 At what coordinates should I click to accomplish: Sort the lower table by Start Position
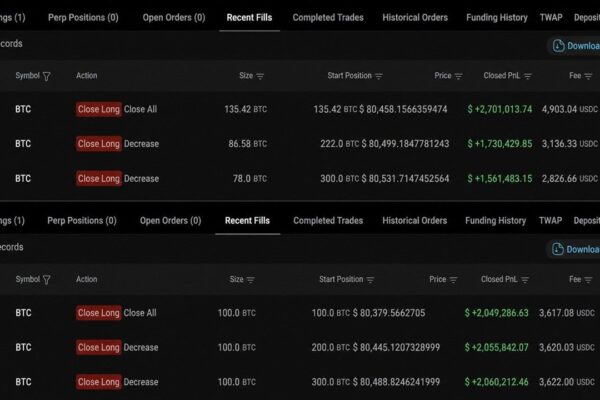coord(370,280)
